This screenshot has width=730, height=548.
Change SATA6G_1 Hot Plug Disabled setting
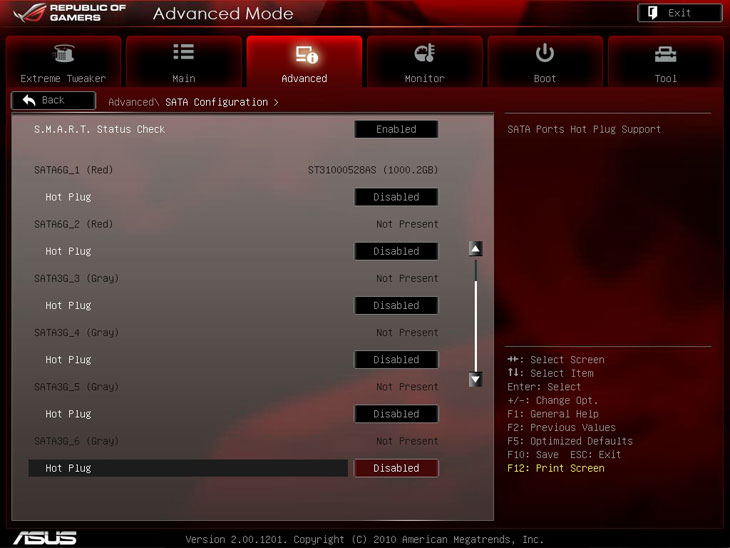(x=396, y=197)
